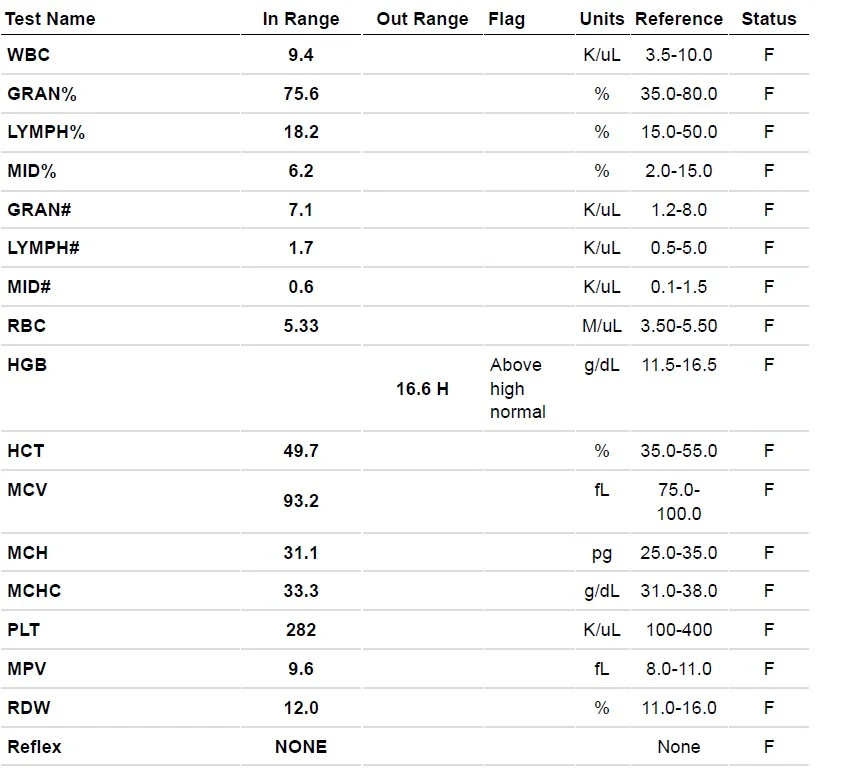844x783 pixels.
Task: Click the Out Range column header
Action: click(x=422, y=19)
